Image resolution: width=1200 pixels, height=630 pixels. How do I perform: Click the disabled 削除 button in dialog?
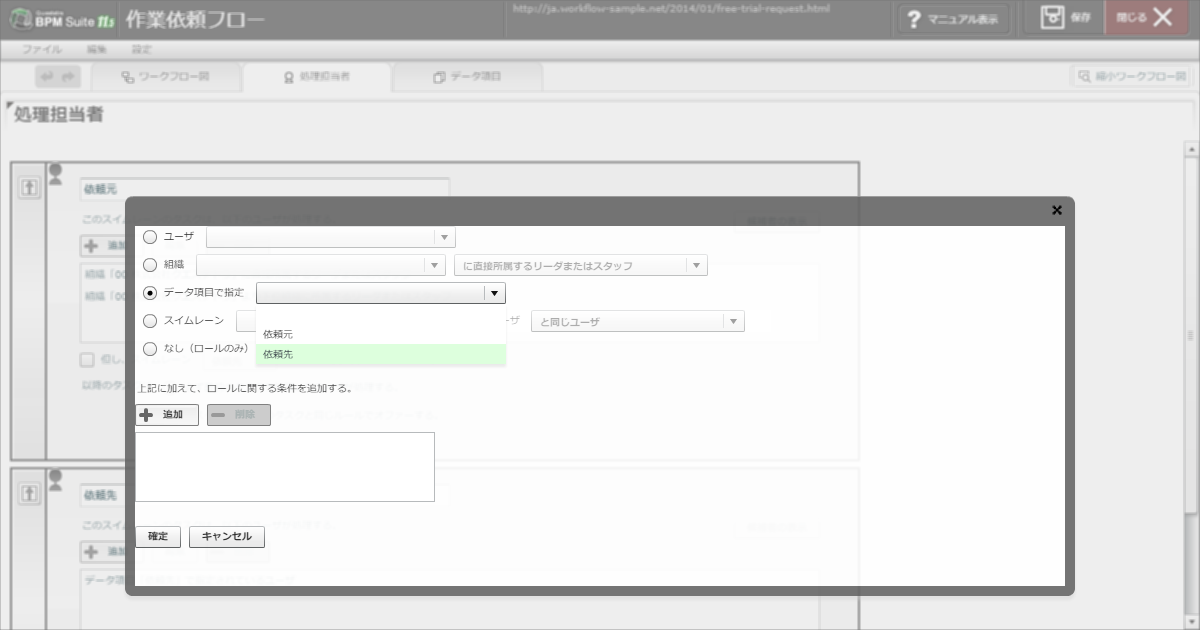(x=239, y=415)
